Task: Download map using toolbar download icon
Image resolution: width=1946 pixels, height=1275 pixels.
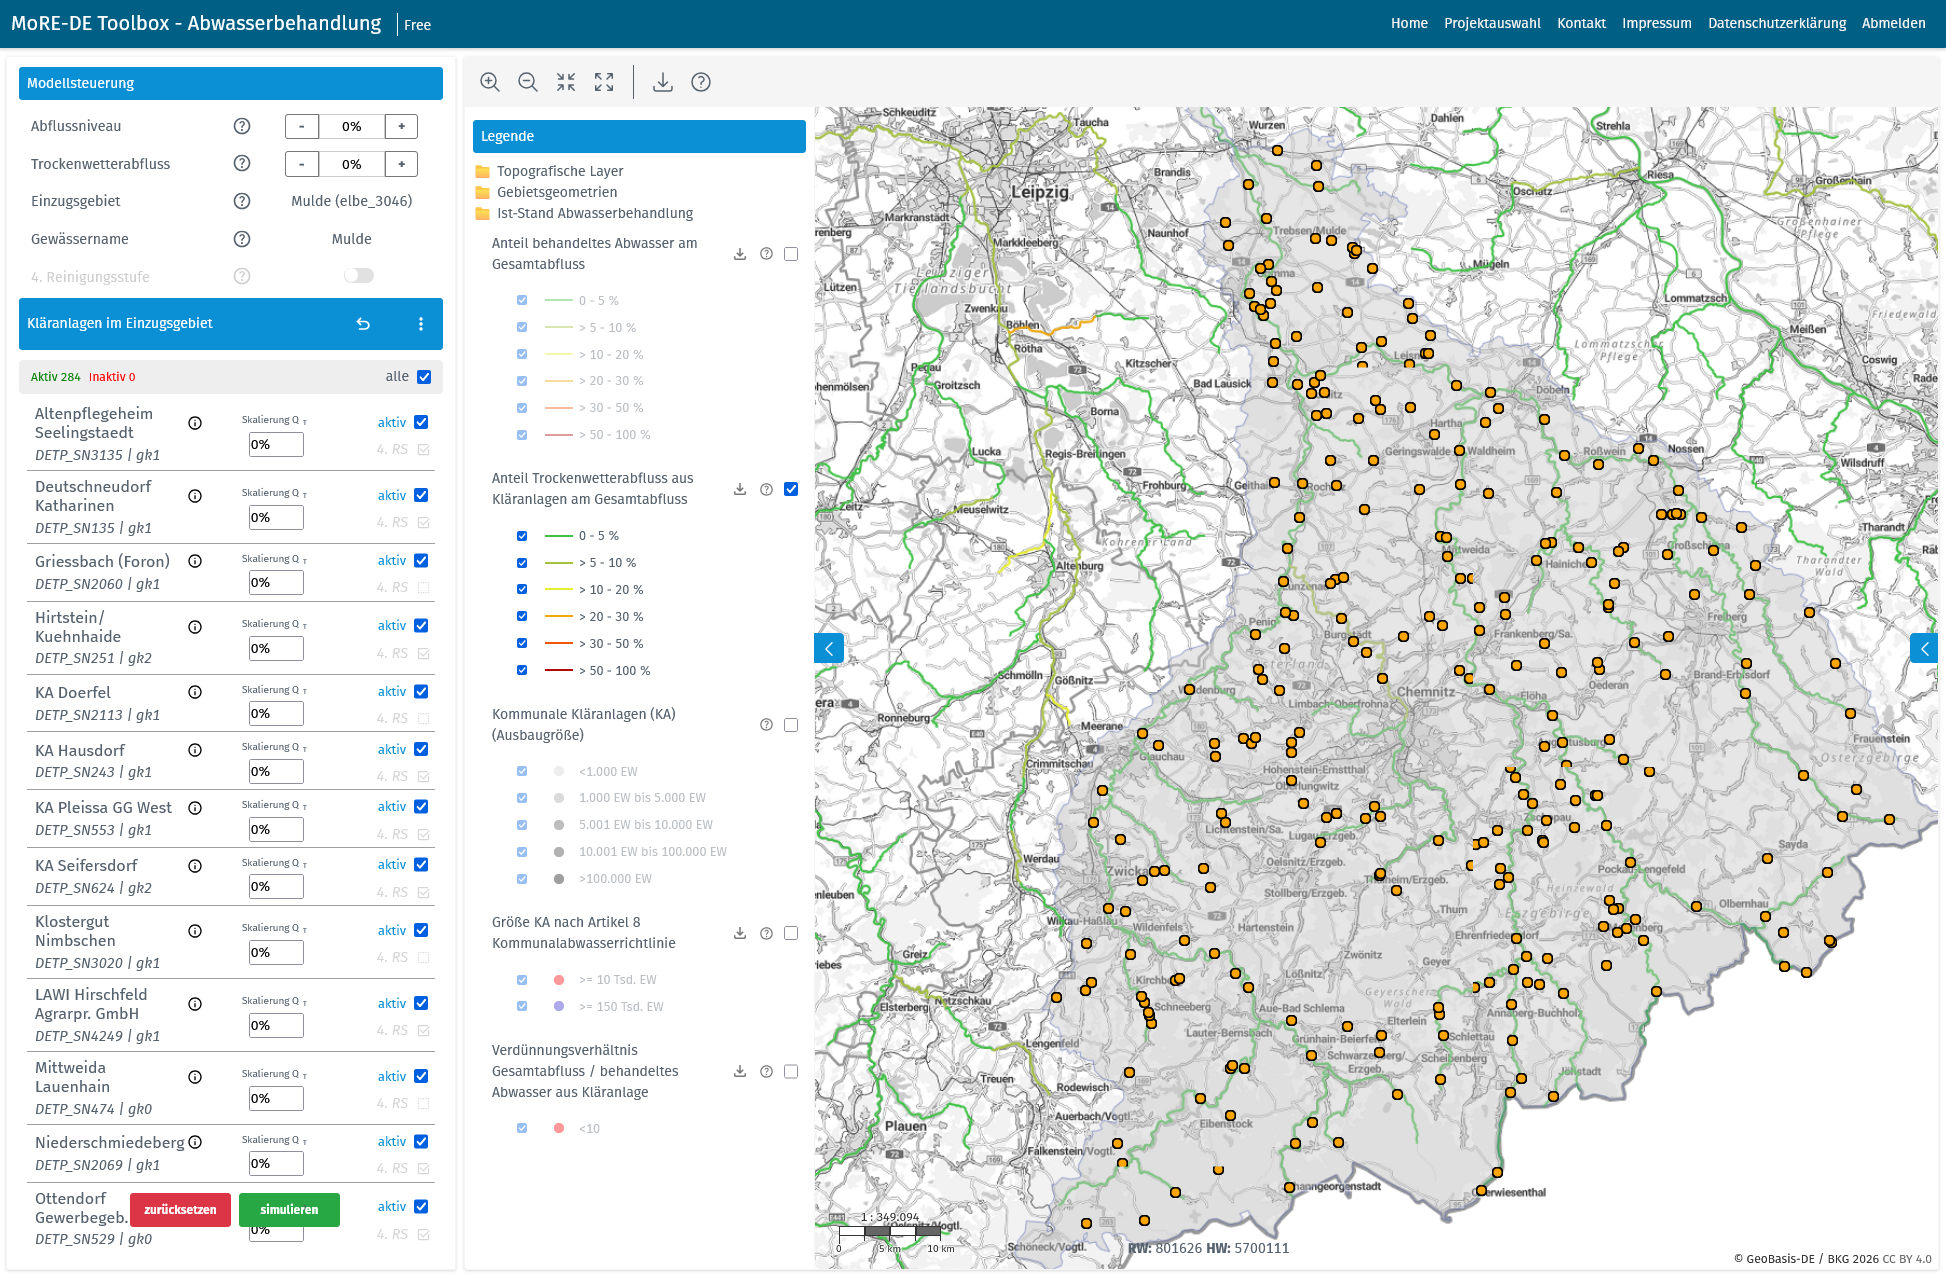Action: pos(662,82)
